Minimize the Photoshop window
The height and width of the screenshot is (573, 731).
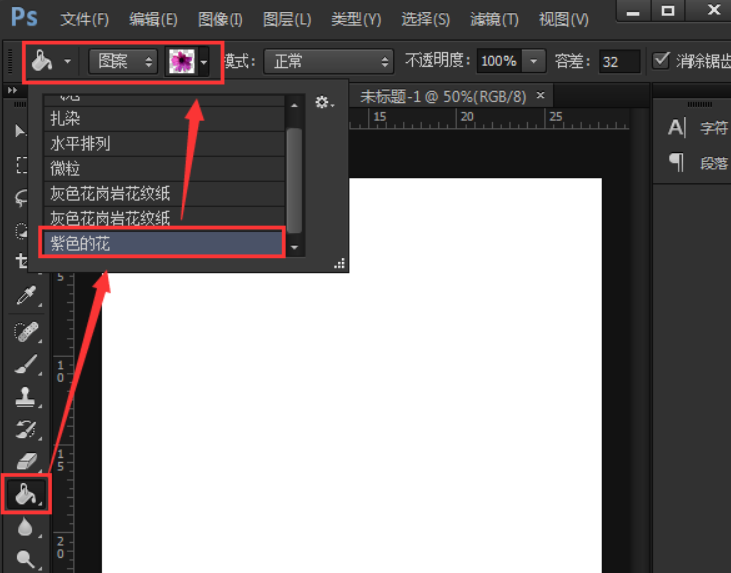tap(633, 11)
